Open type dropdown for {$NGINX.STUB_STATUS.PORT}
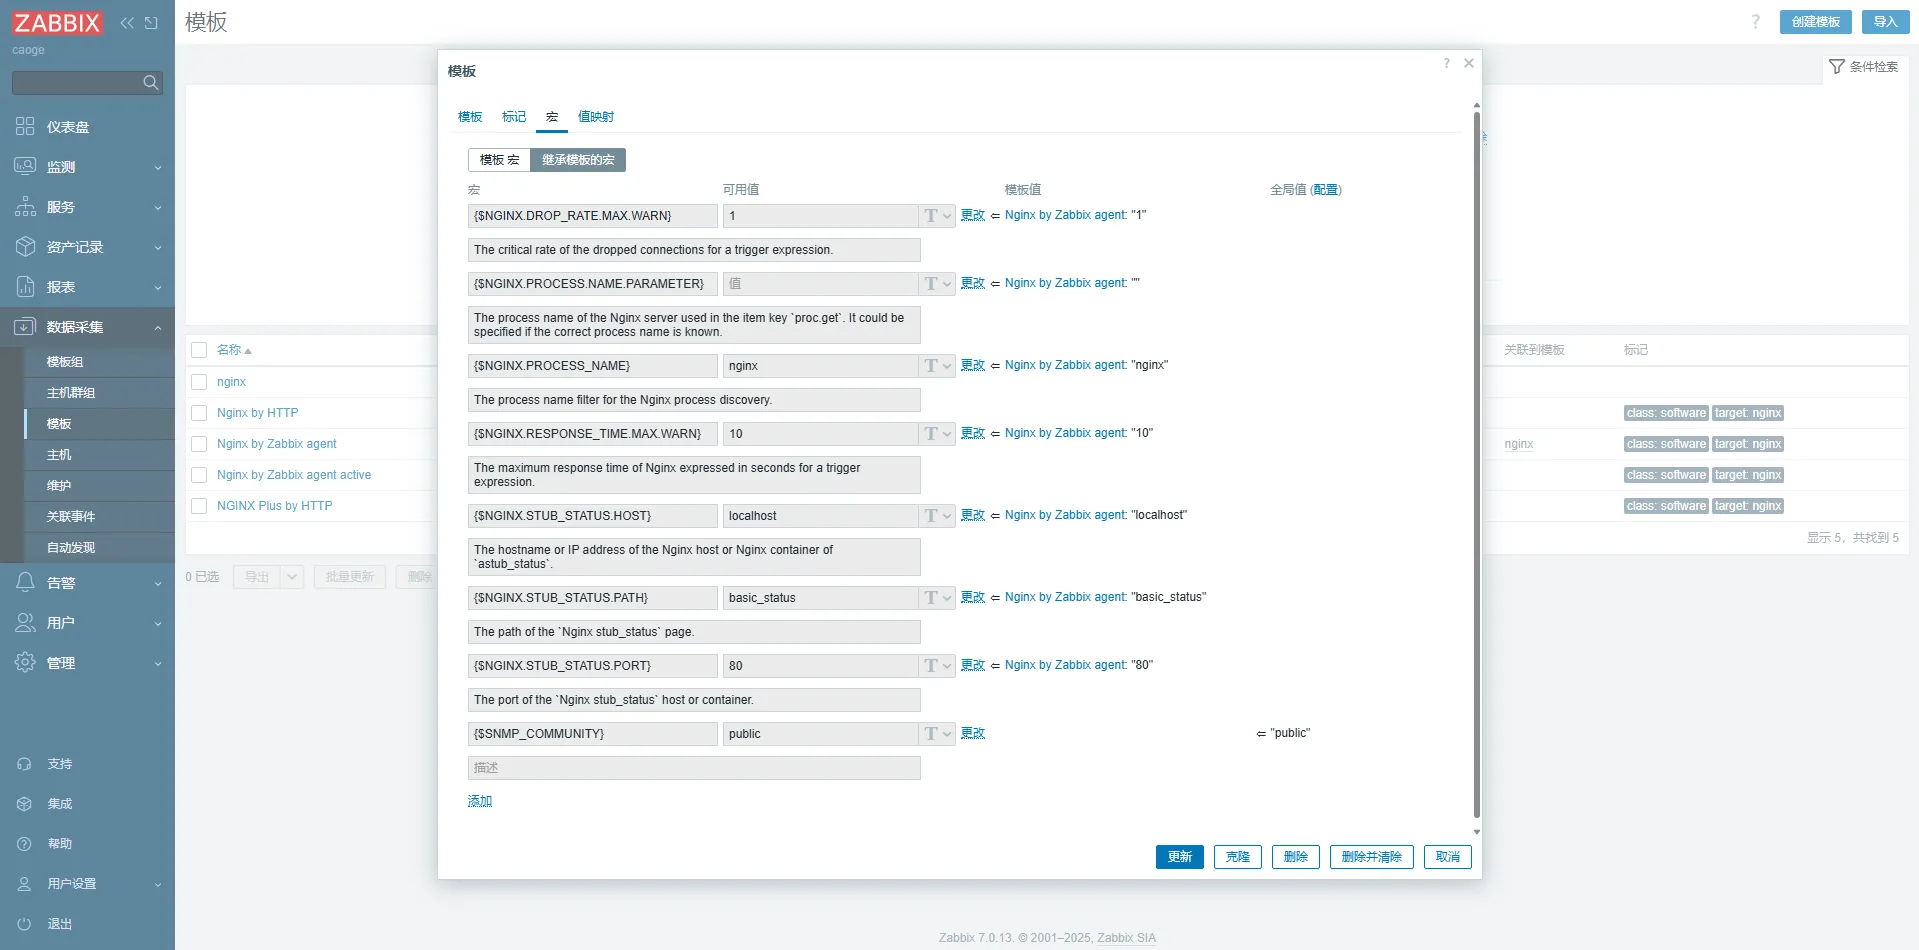Viewport: 1919px width, 950px height. pos(937,666)
